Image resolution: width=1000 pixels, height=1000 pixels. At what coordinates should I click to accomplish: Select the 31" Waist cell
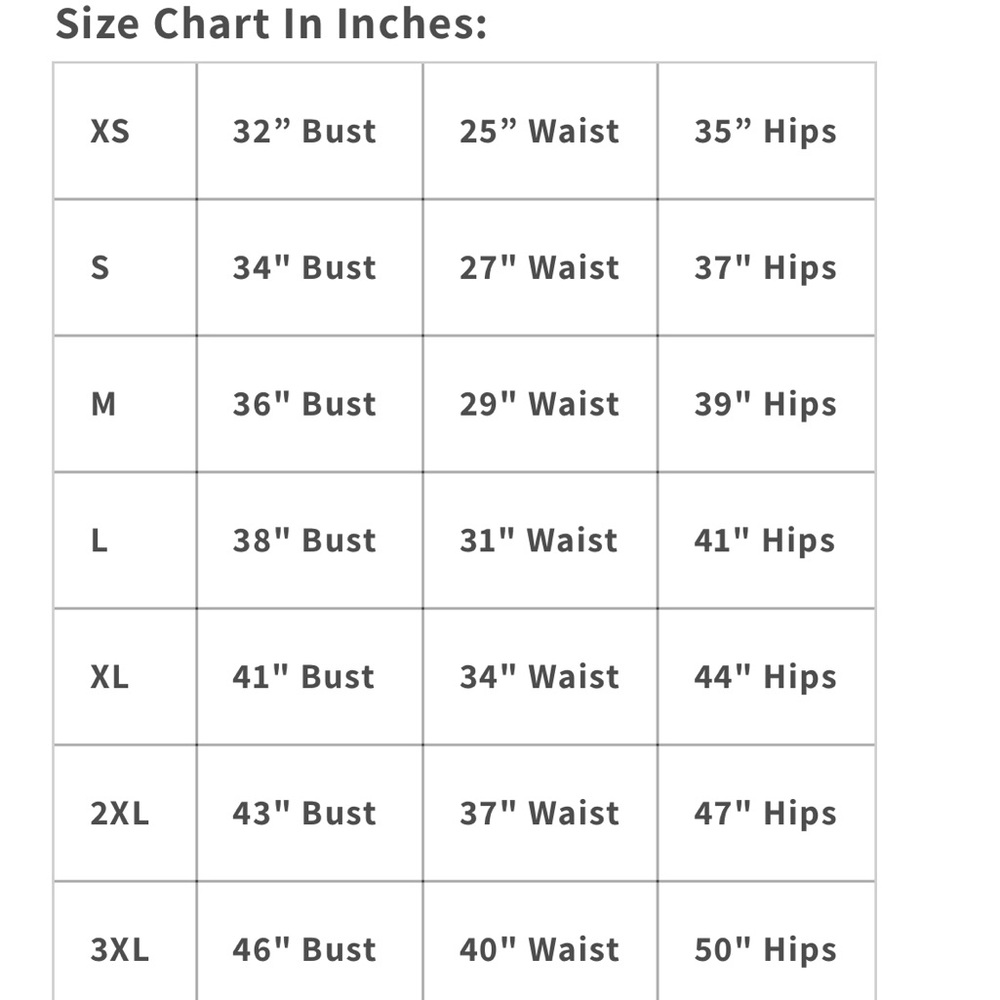[540, 541]
